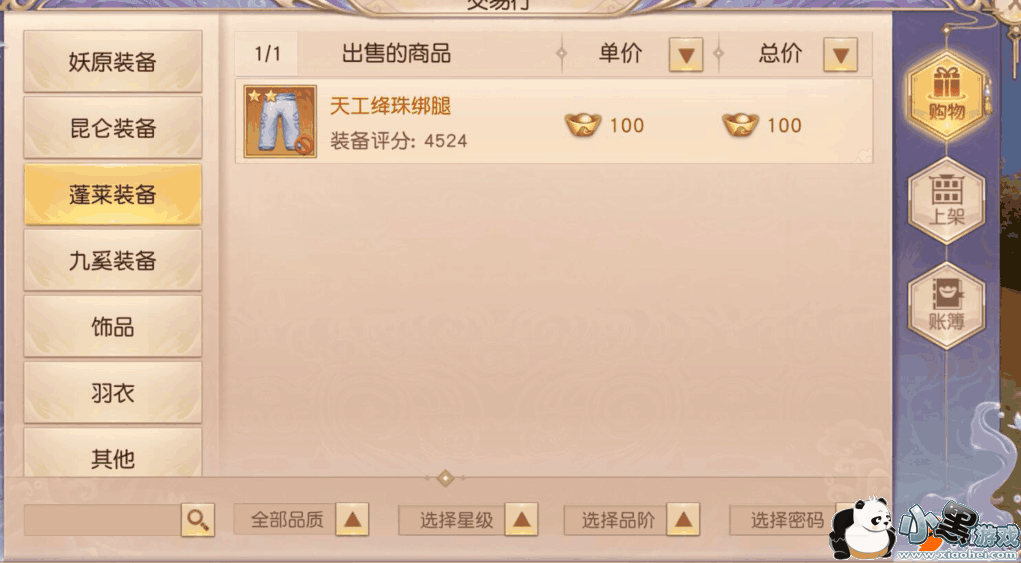Click the 天工绛珠绑腿 pants item icon

tap(280, 121)
